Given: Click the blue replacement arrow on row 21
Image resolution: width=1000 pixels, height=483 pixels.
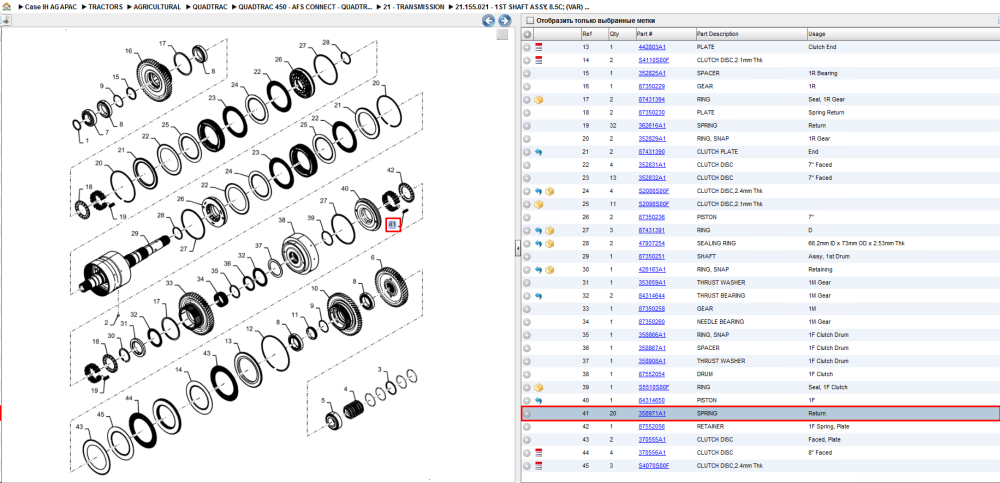Looking at the screenshot, I should tap(539, 152).
